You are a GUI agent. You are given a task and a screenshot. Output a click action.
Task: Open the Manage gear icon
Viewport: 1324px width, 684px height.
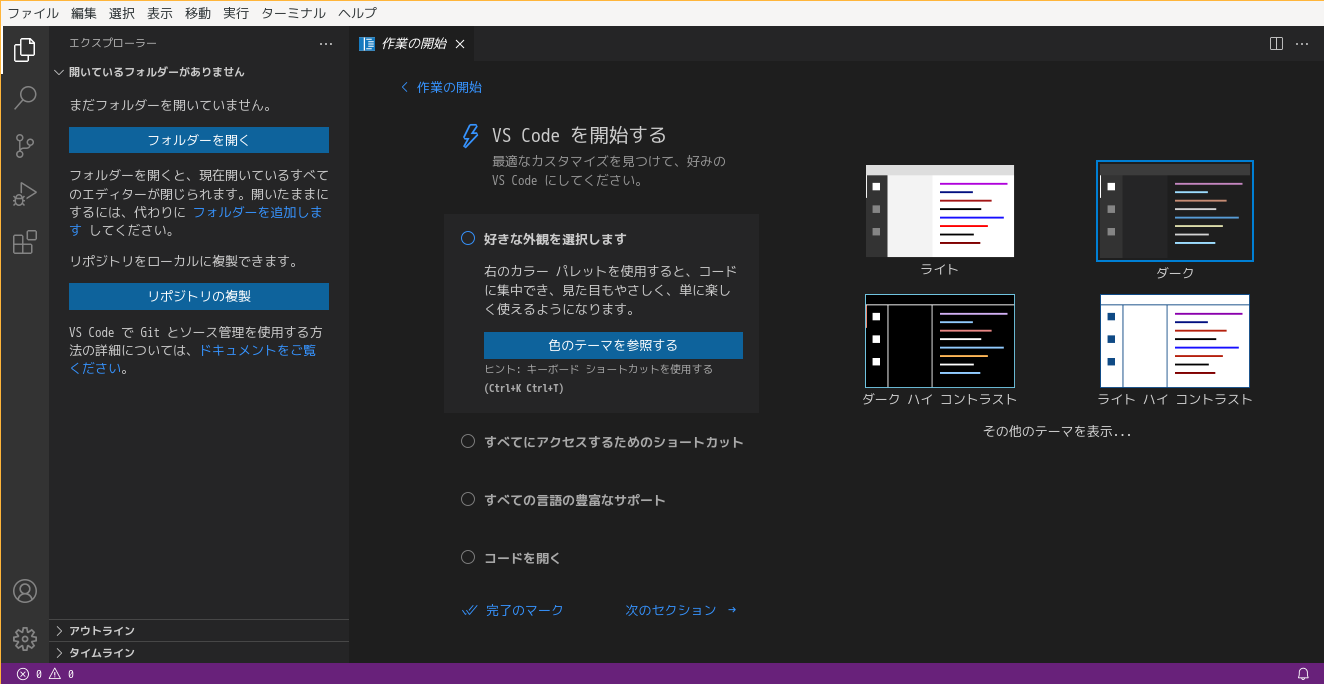point(25,639)
